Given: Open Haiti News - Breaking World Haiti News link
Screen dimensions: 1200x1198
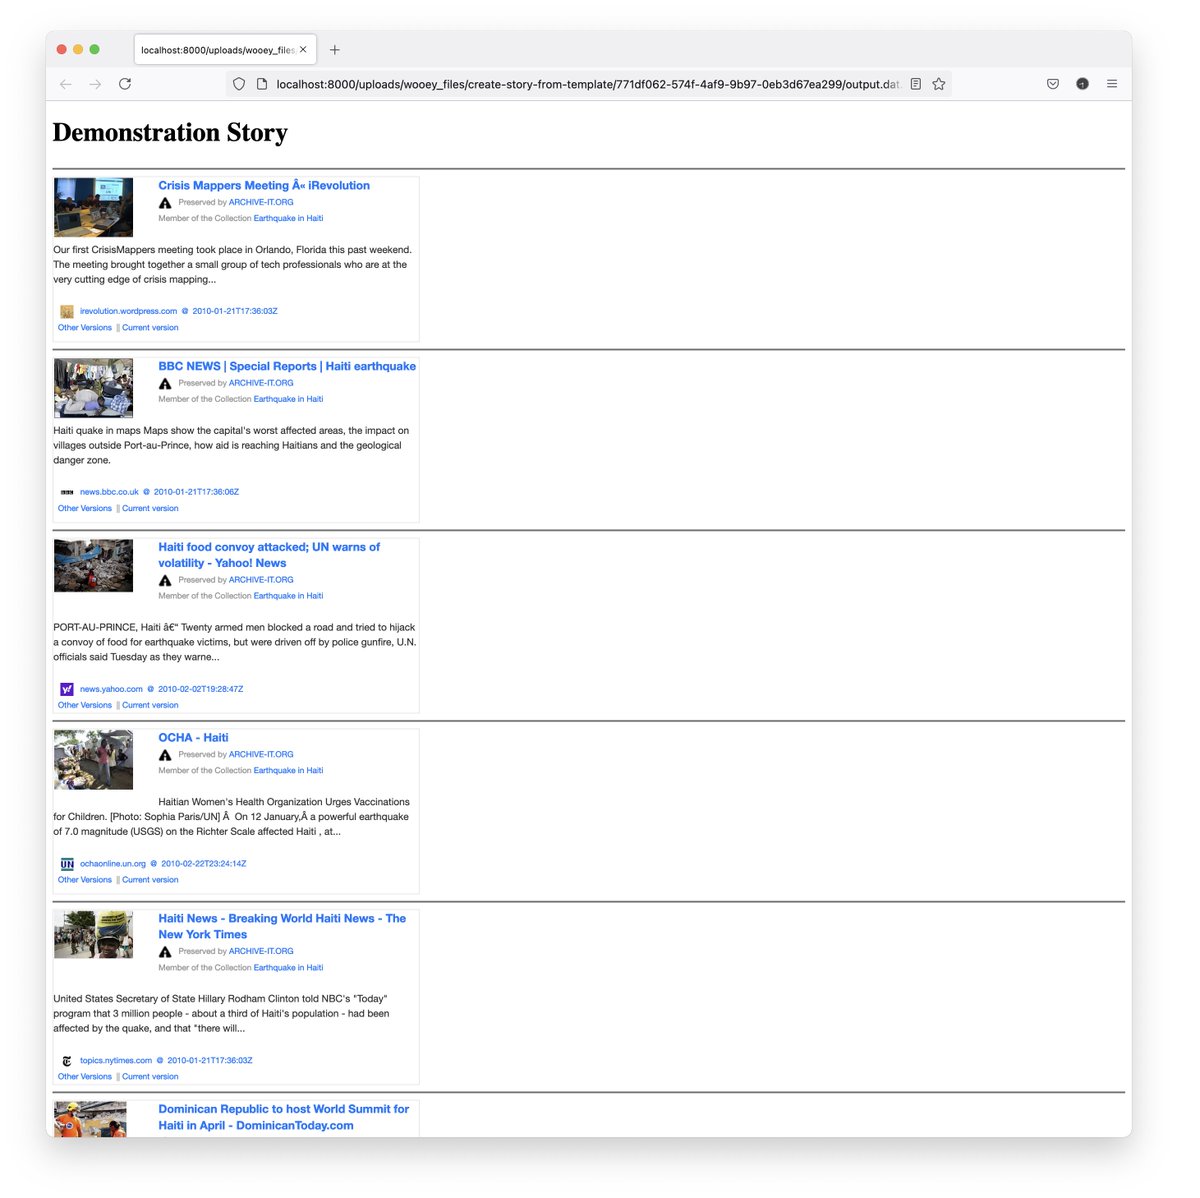Looking at the screenshot, I should pyautogui.click(x=282, y=927).
